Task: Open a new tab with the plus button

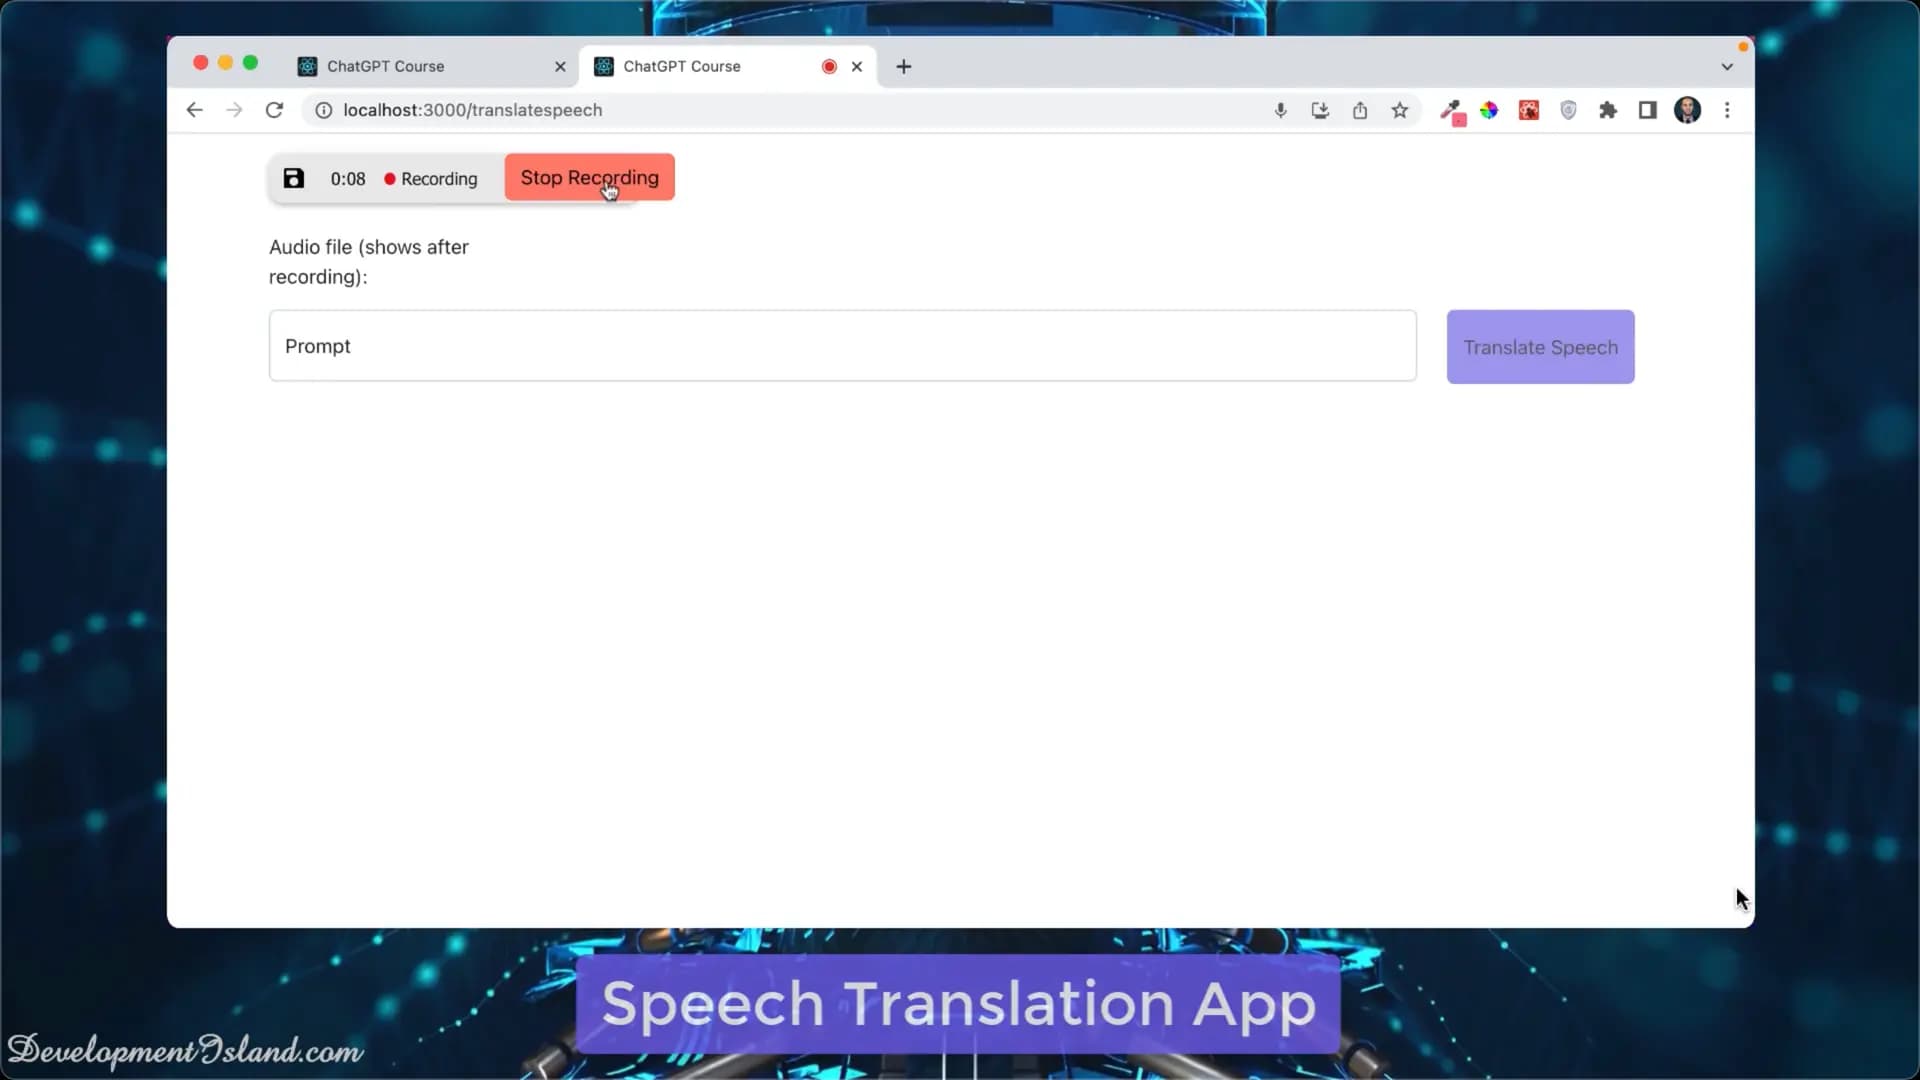Action: coord(903,66)
